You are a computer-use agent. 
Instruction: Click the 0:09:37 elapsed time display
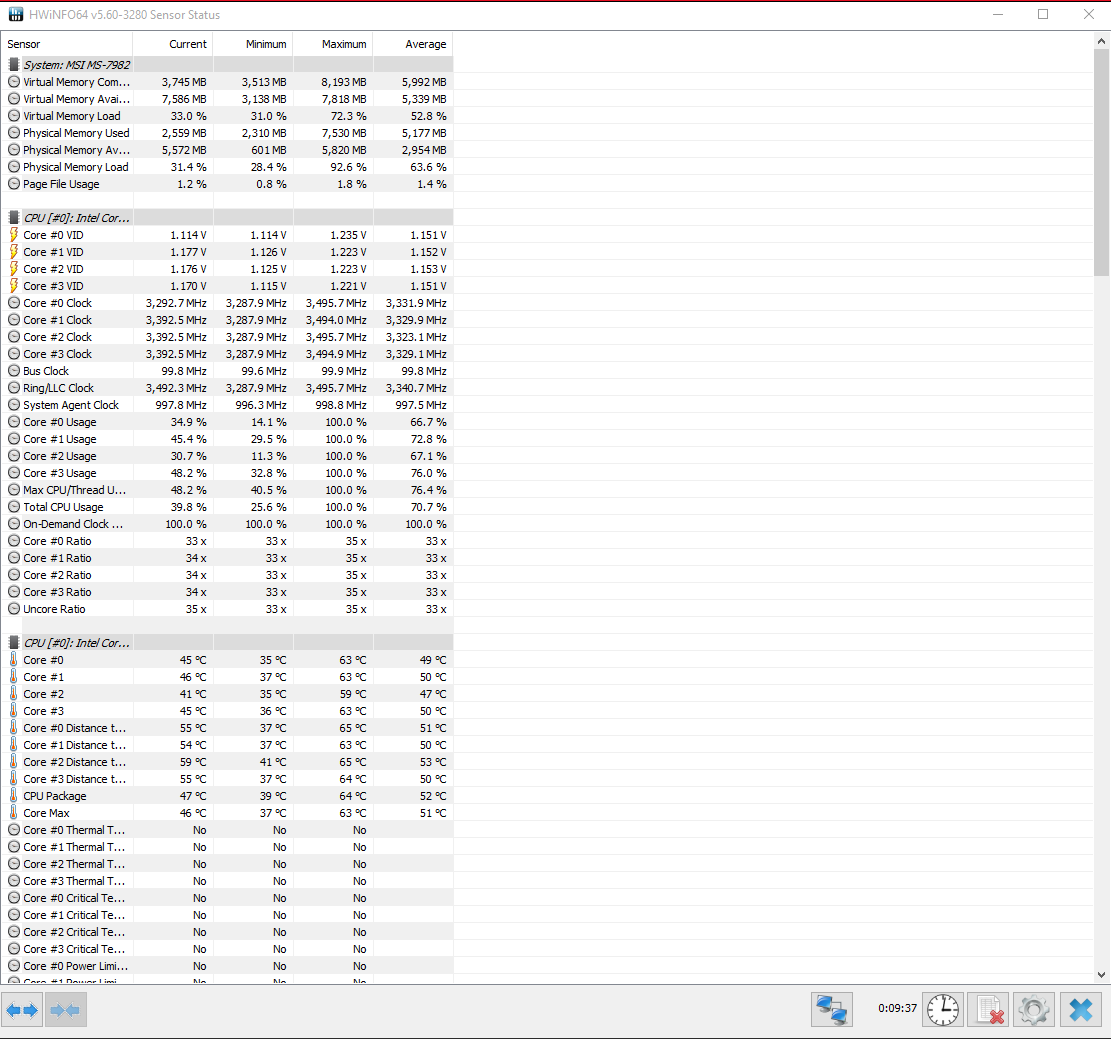pyautogui.click(x=897, y=1008)
